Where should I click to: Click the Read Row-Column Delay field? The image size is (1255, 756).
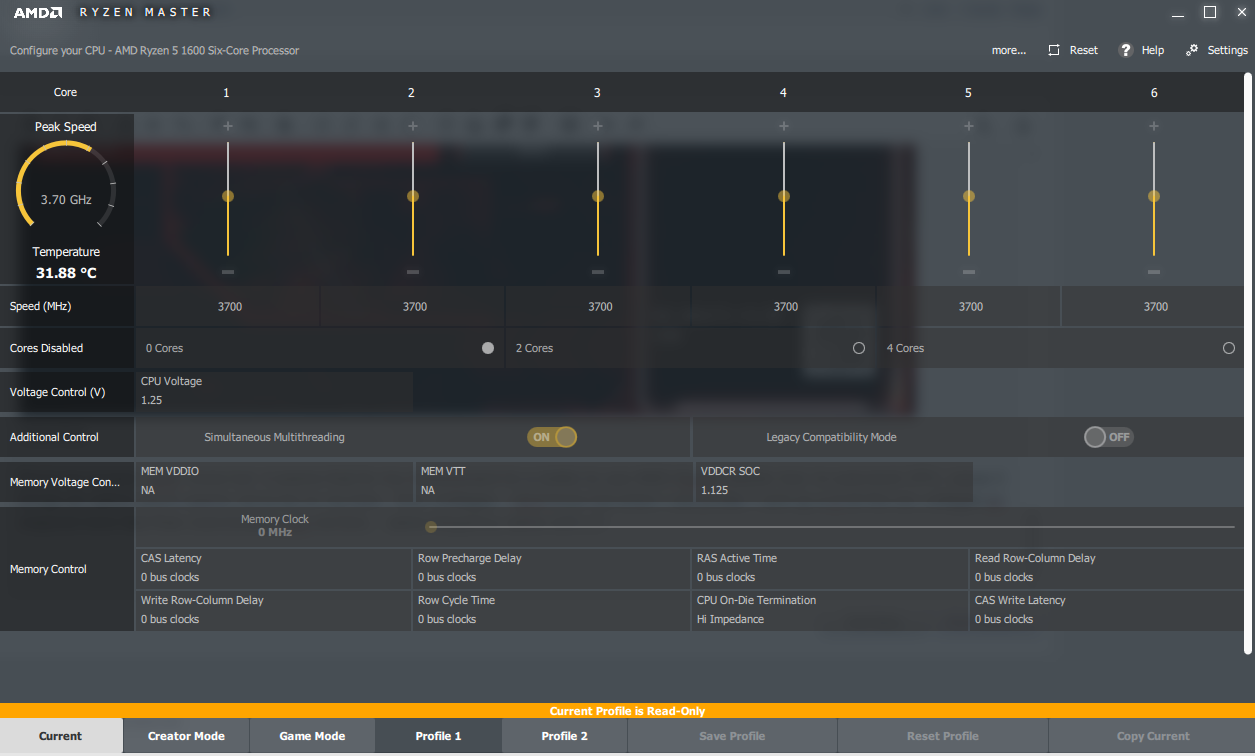(1109, 568)
